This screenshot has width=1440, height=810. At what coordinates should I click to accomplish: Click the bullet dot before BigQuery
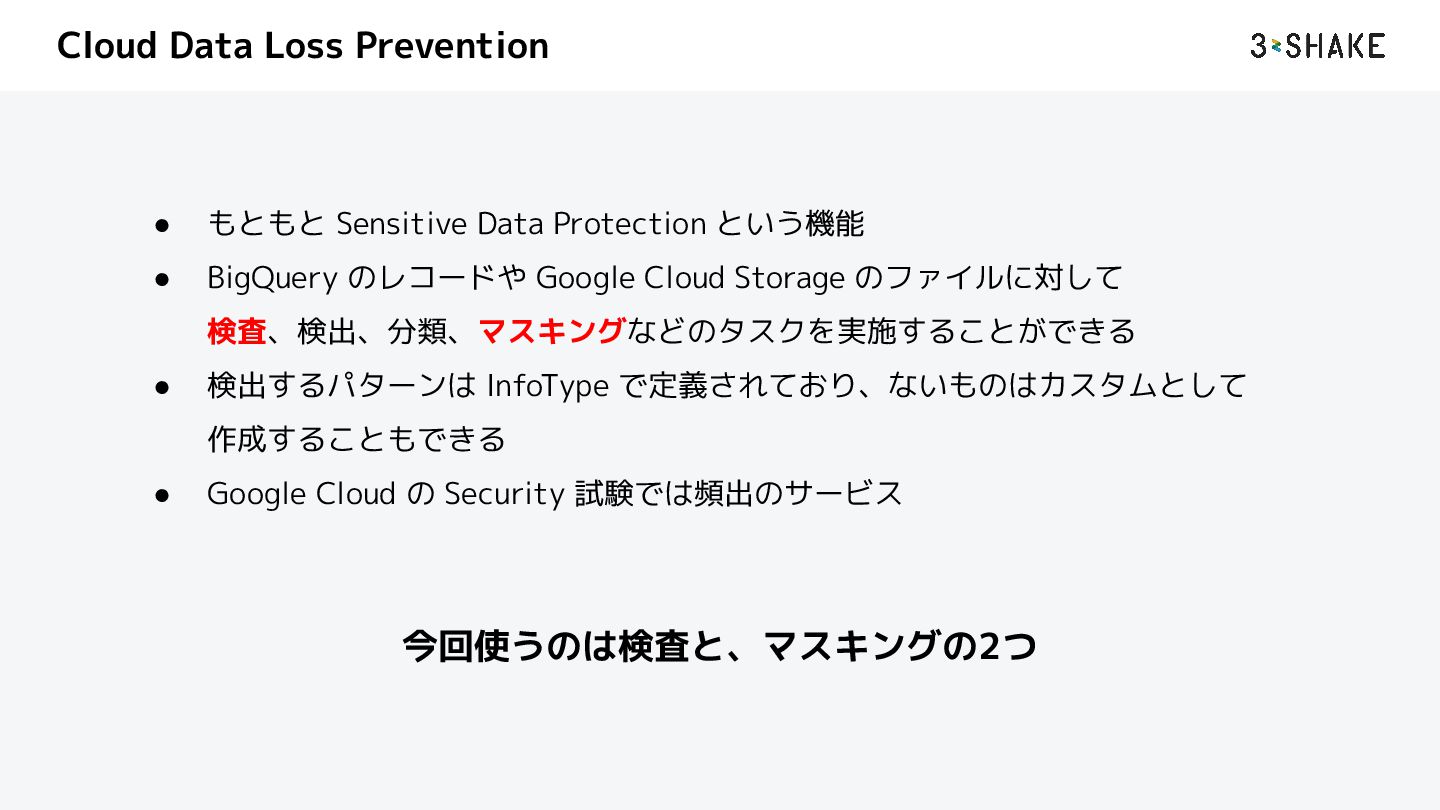160,279
